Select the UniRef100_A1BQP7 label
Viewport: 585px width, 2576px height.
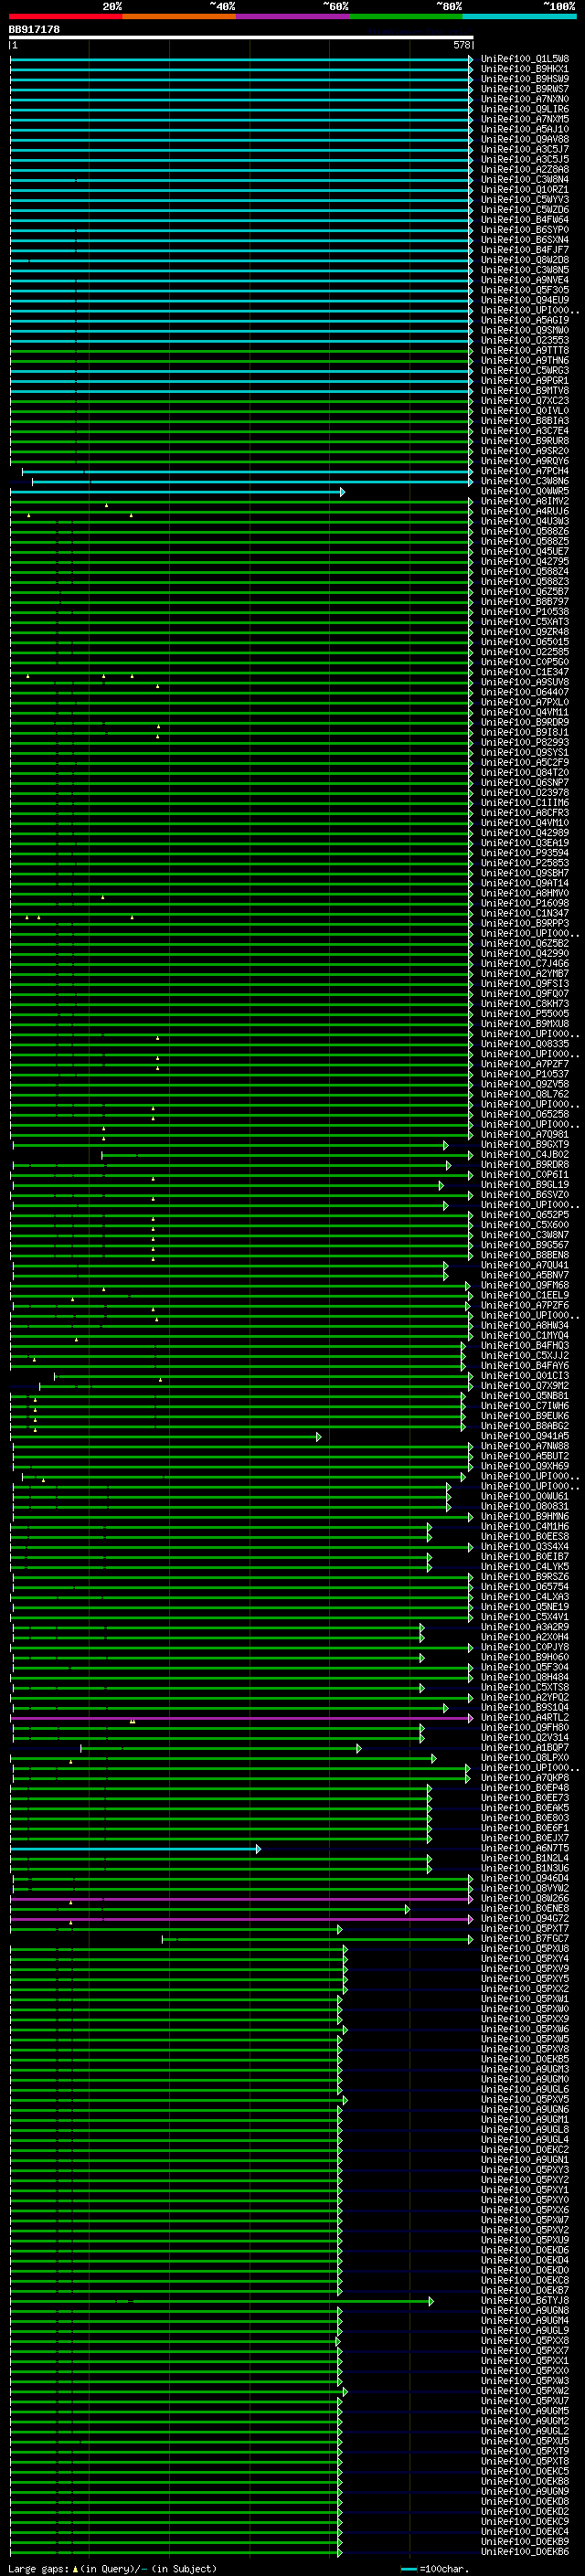(x=525, y=1748)
